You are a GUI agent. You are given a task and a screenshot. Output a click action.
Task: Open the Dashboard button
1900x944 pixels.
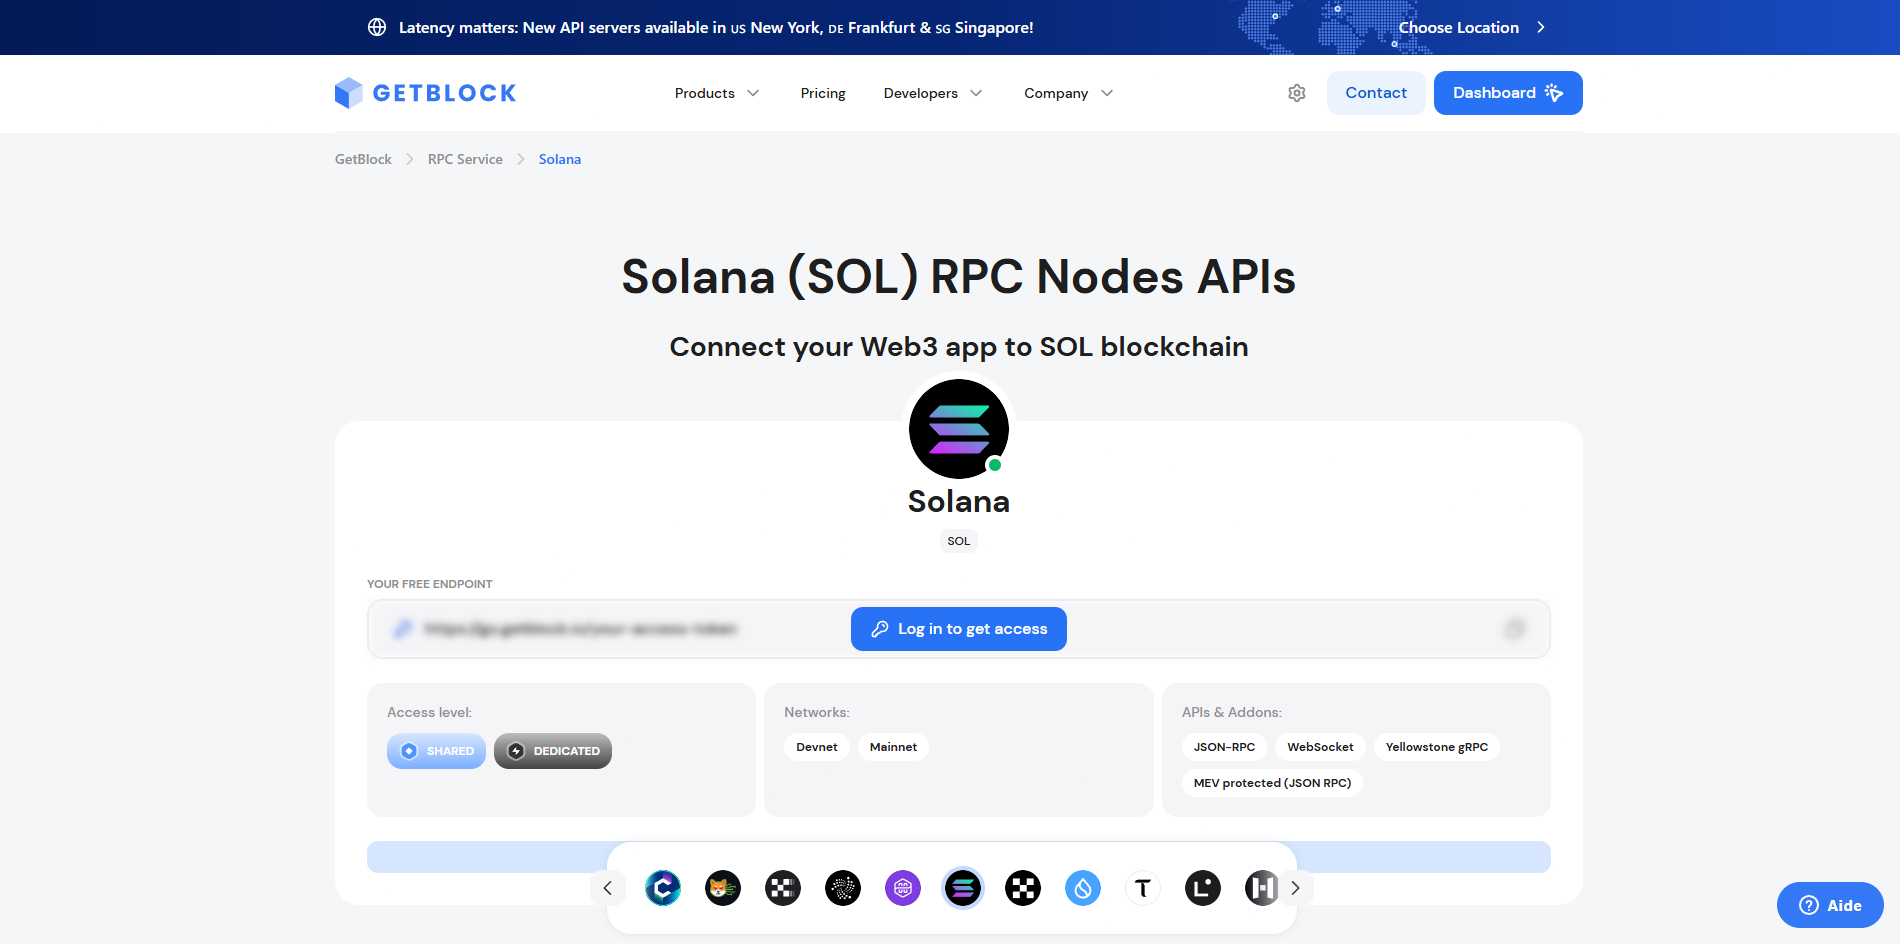point(1507,92)
